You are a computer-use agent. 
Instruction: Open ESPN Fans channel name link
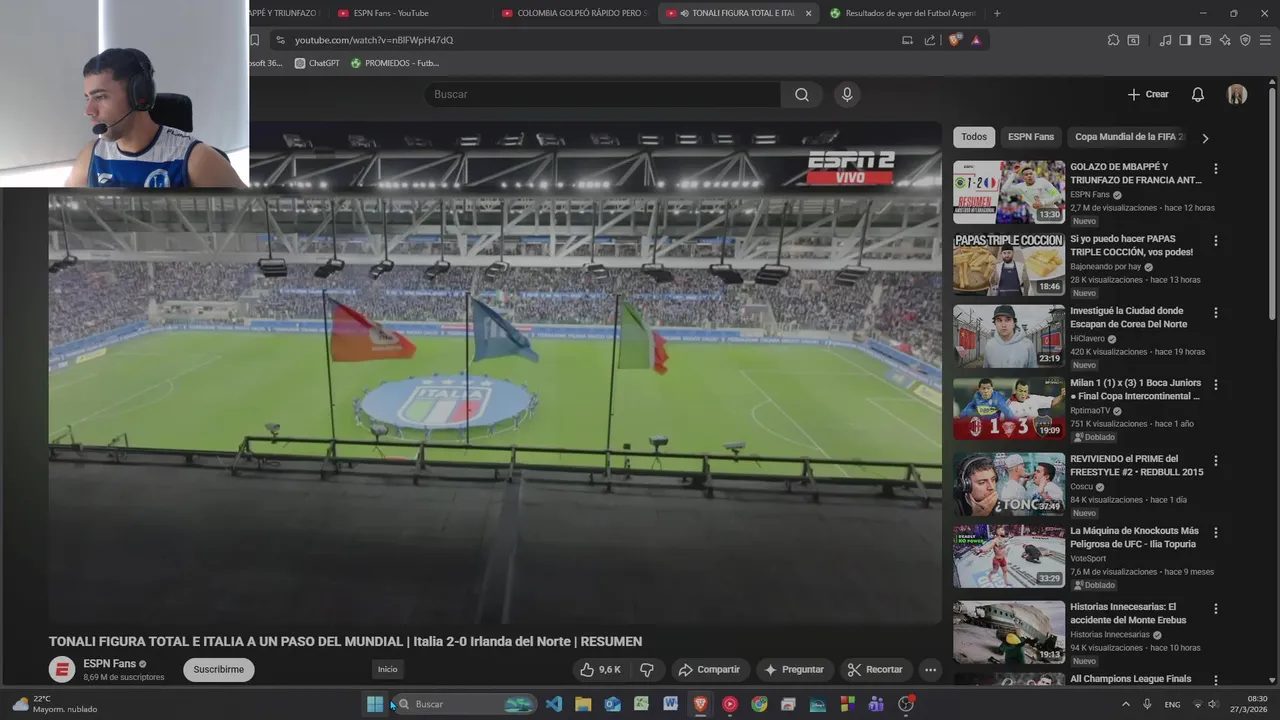(109, 664)
